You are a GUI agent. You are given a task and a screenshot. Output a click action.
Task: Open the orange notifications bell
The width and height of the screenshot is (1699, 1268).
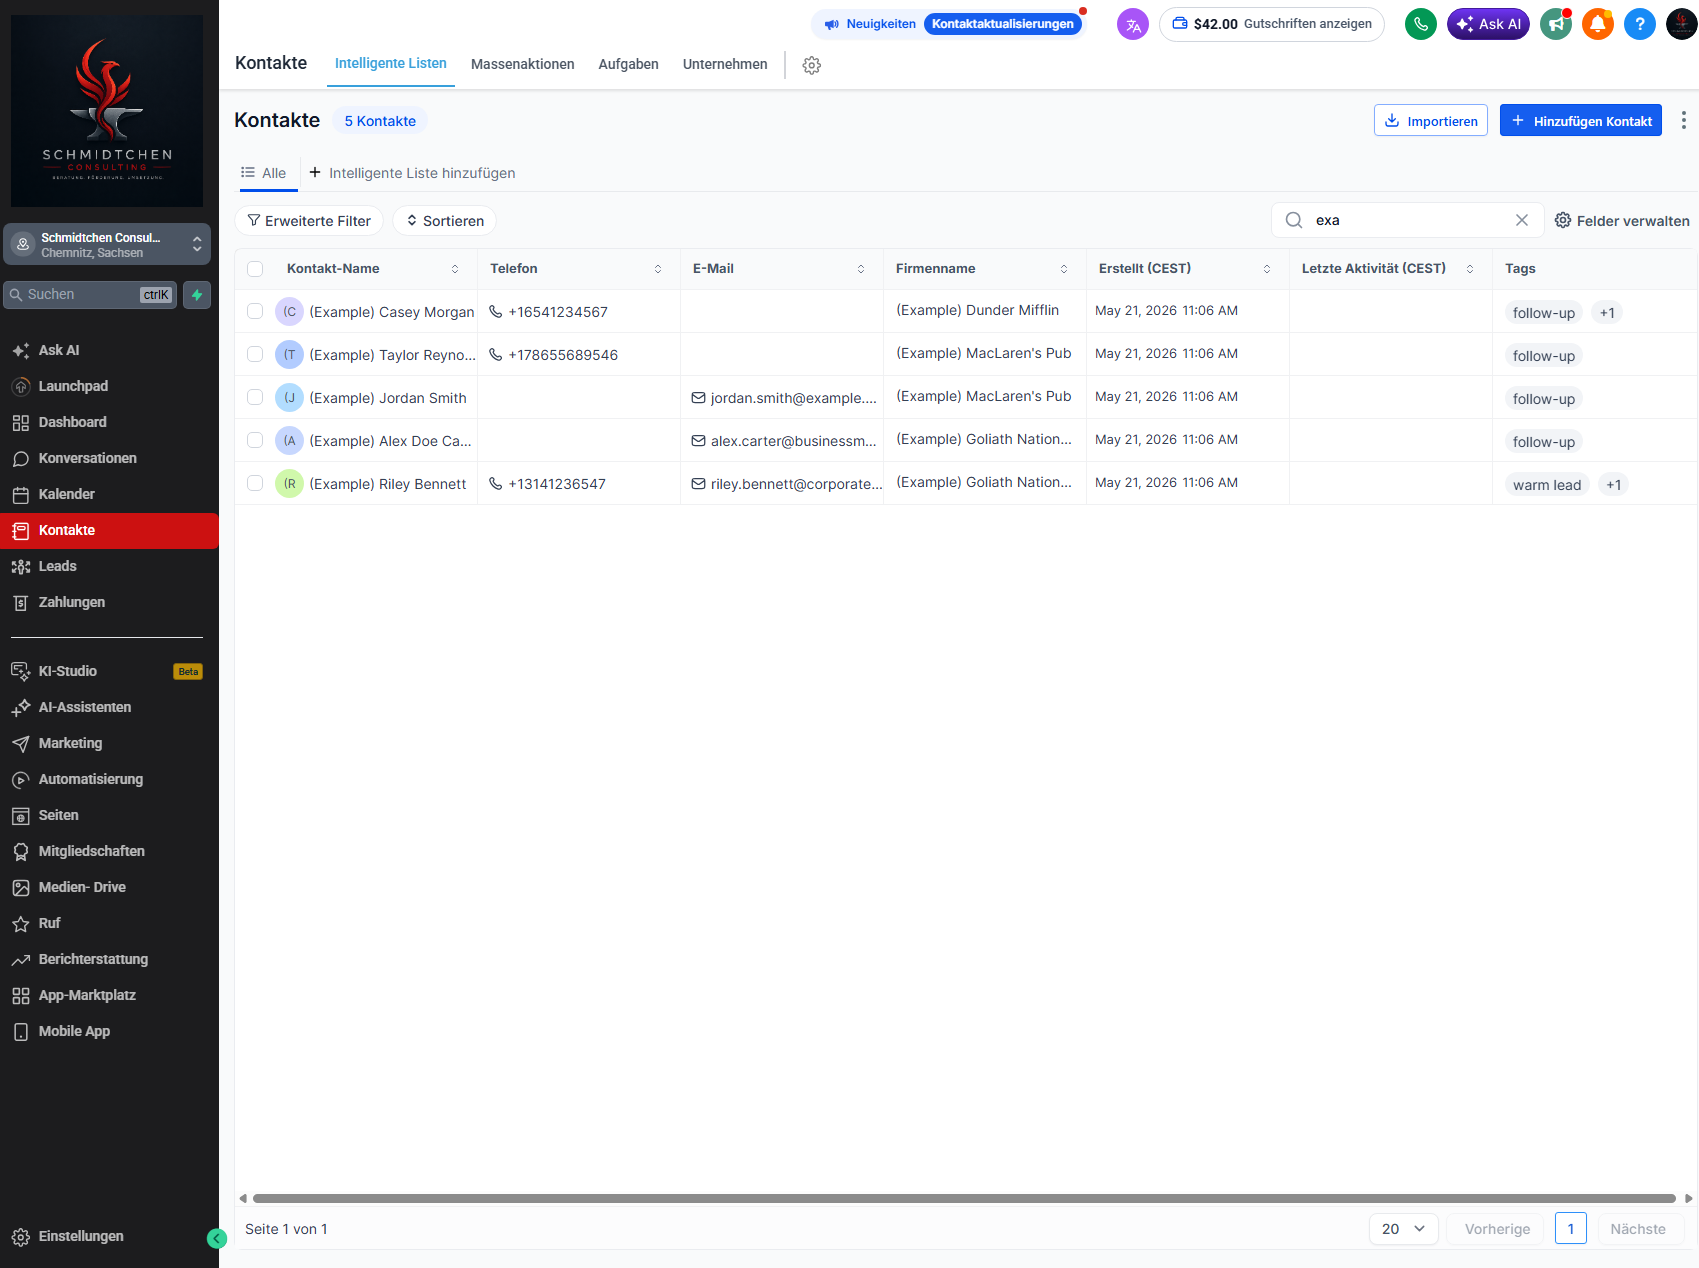click(1598, 24)
